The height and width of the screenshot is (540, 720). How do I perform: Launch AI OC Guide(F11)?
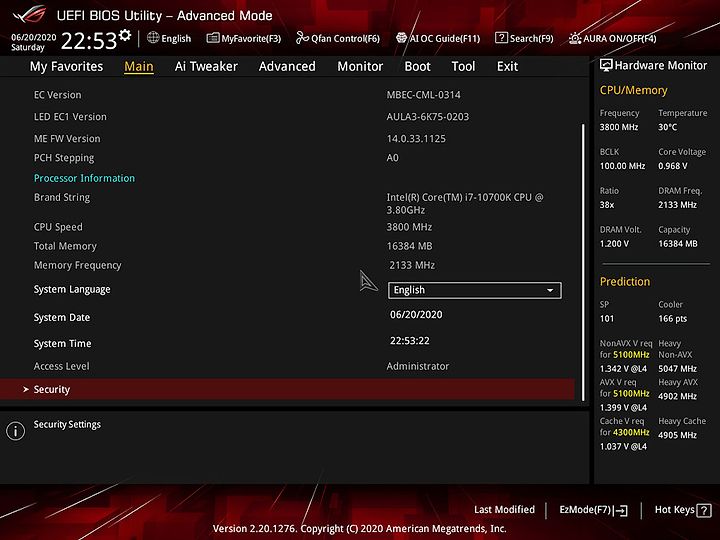point(438,39)
